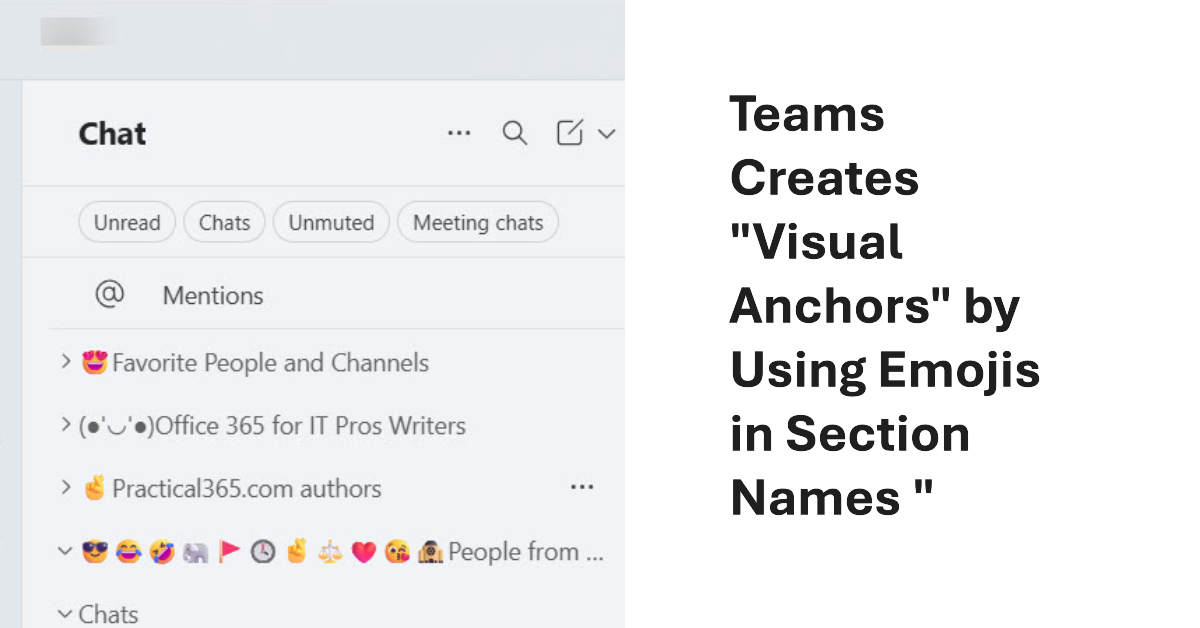Collapse the People from section chevron
The height and width of the screenshot is (628, 1200).
point(64,551)
